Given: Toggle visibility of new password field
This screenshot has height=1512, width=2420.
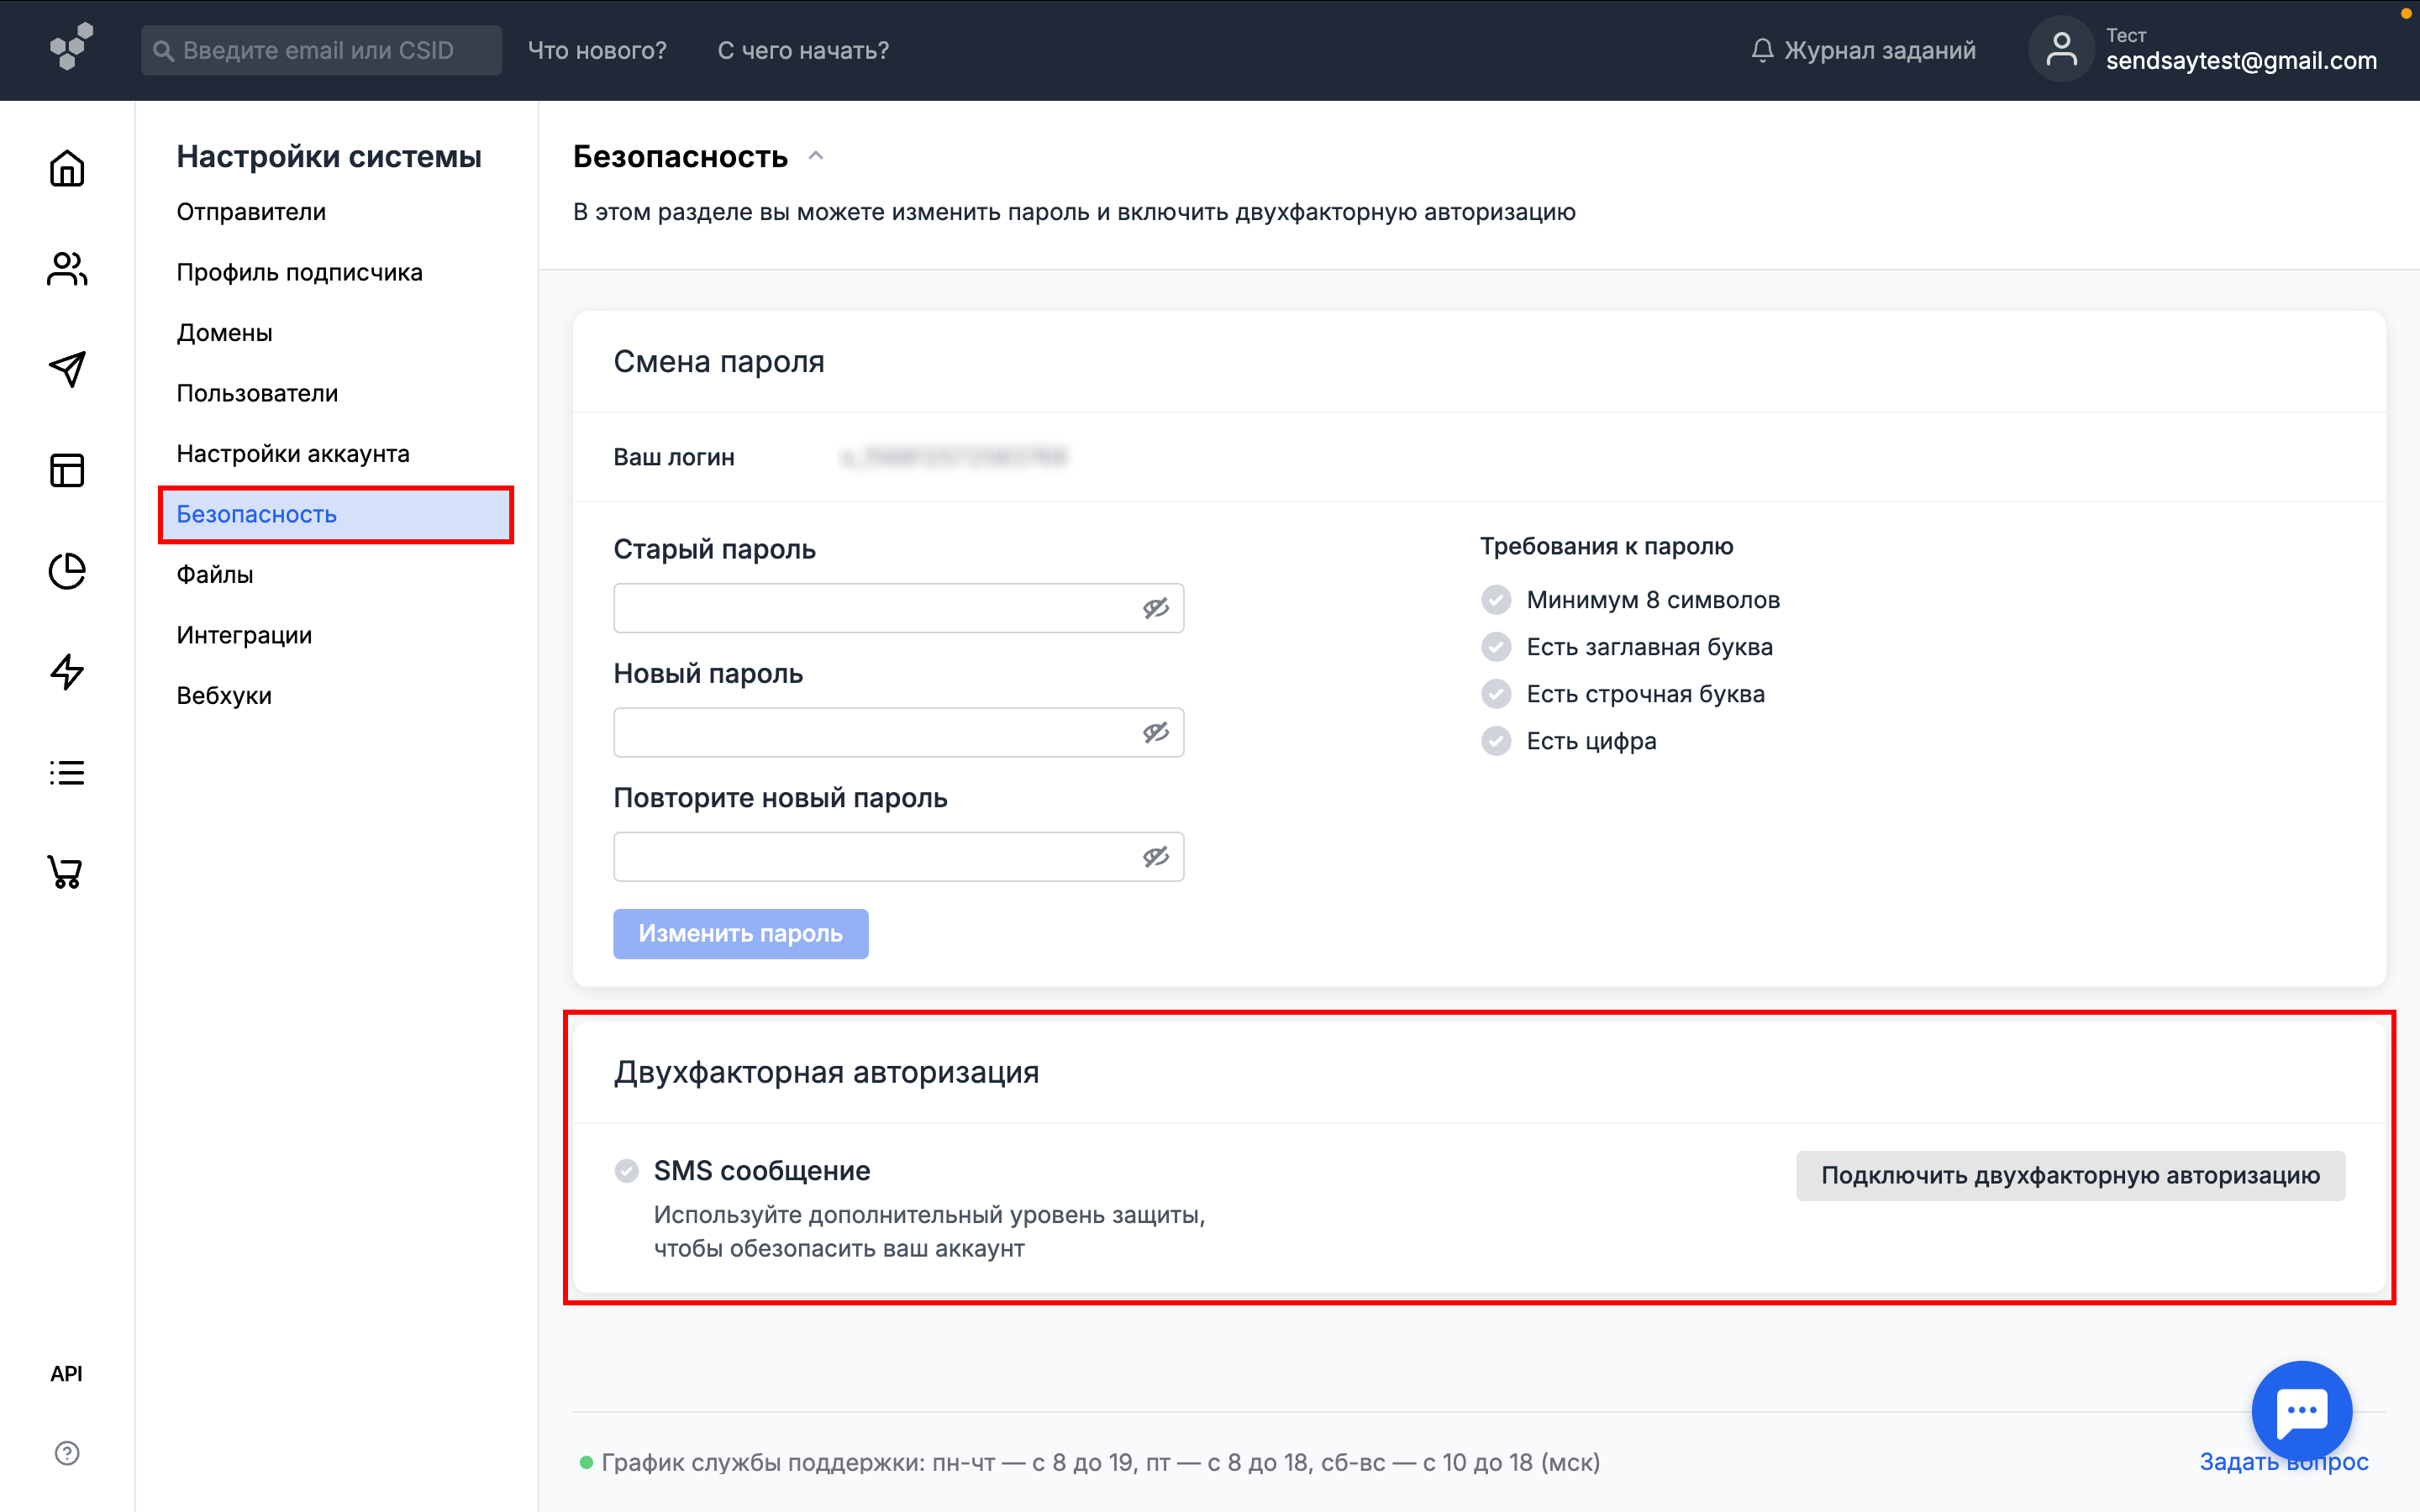Looking at the screenshot, I should [x=1156, y=733].
